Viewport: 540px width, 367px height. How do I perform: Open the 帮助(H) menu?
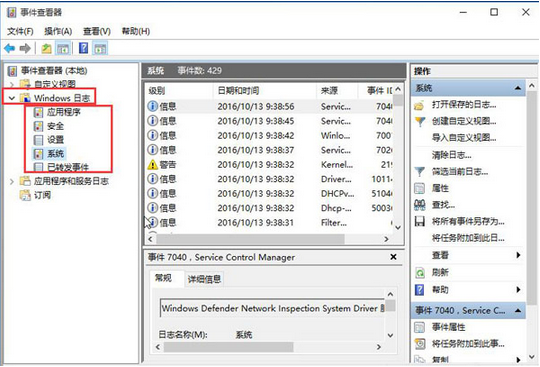tap(136, 31)
